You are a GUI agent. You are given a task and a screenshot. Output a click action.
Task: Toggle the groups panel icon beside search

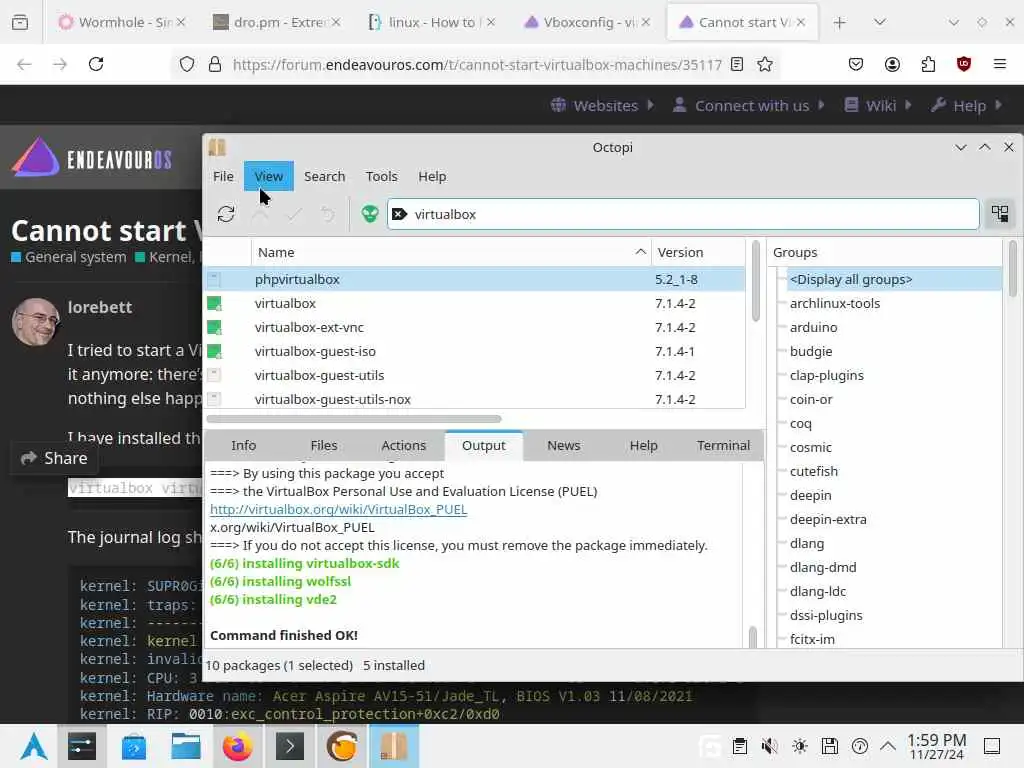coord(1000,214)
